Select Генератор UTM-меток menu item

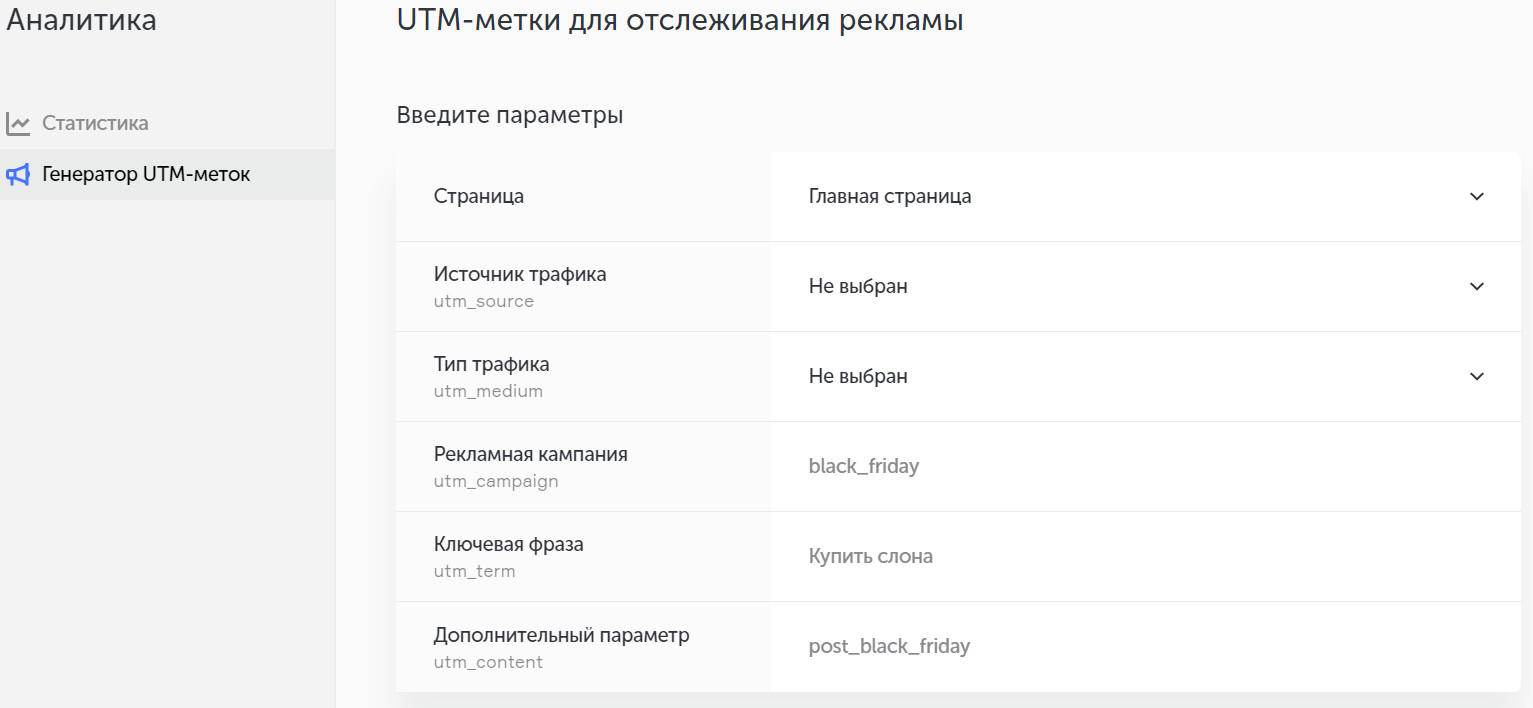pos(146,175)
